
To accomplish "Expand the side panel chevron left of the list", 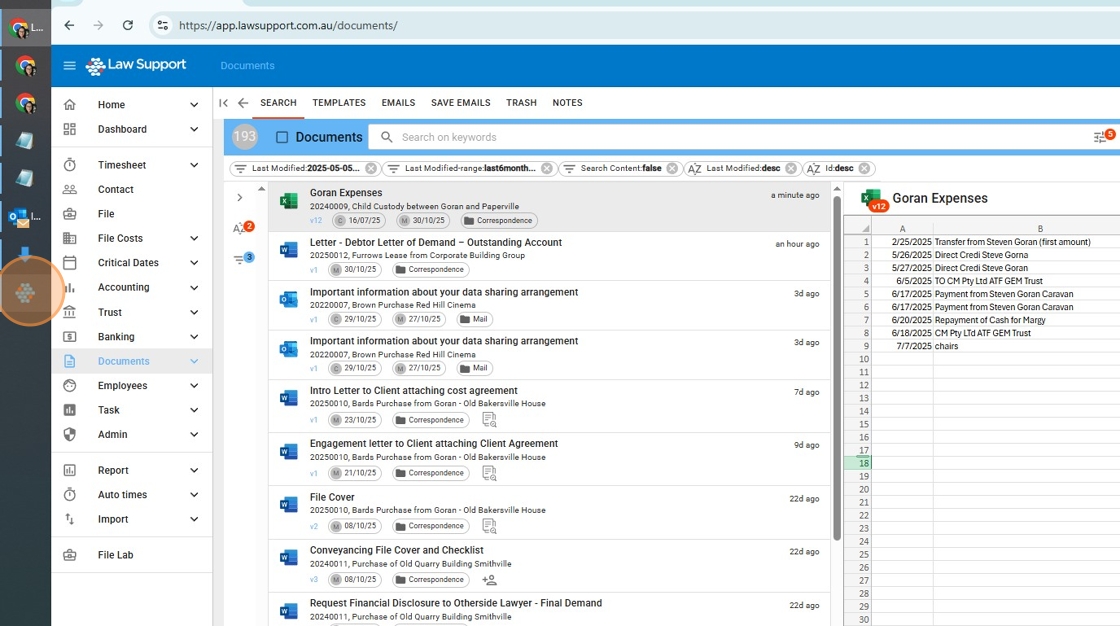I will point(240,198).
